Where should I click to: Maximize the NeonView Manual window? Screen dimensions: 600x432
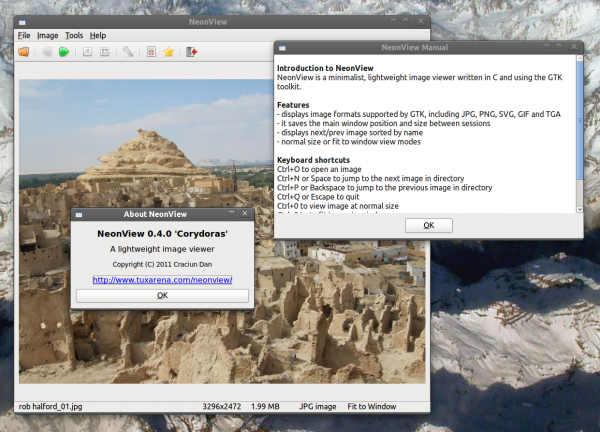tap(559, 46)
